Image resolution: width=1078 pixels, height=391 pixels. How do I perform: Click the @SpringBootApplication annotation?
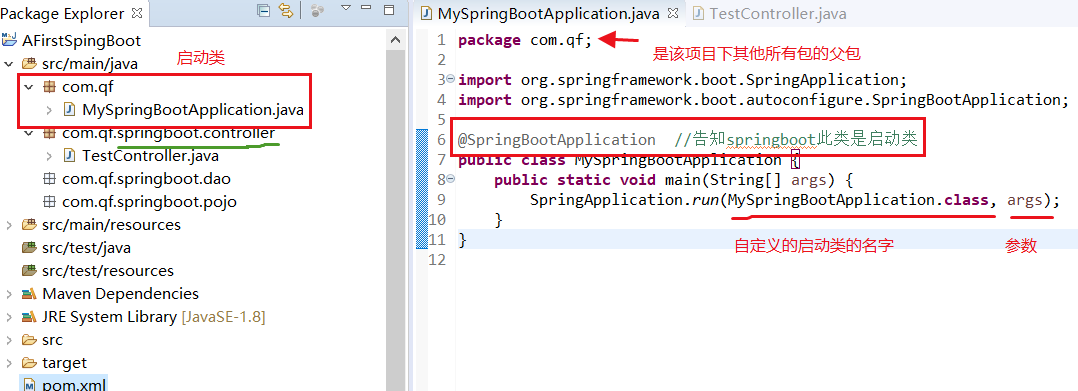click(556, 139)
